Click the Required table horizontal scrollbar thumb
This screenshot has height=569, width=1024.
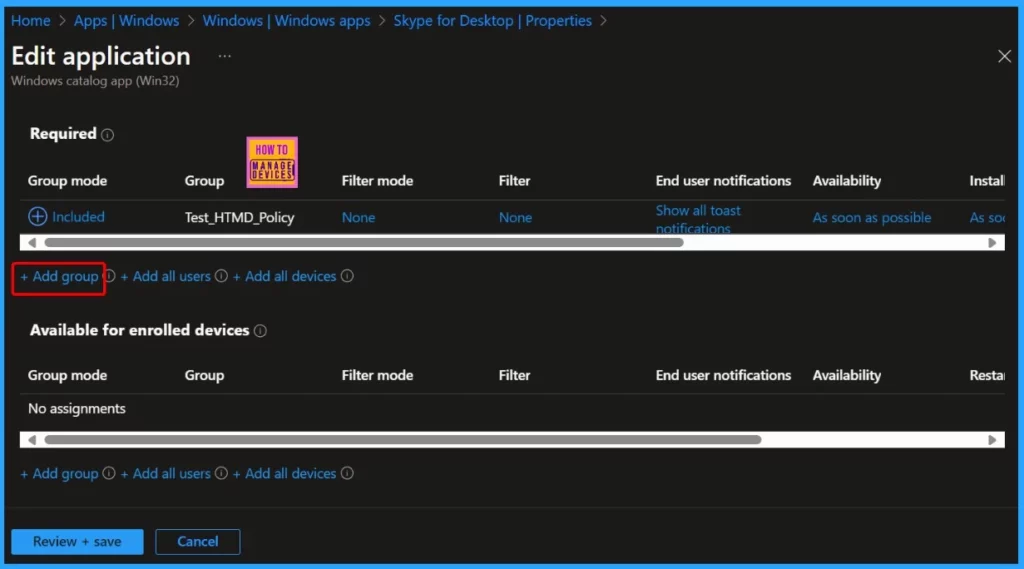(364, 242)
